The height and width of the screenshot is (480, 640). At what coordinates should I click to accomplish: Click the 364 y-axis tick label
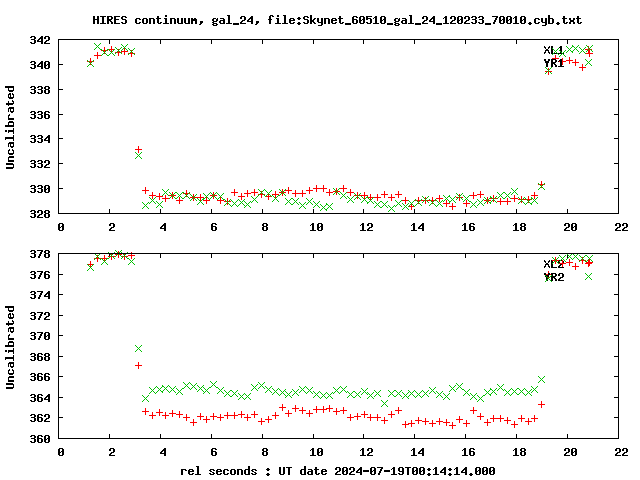click(x=40, y=398)
